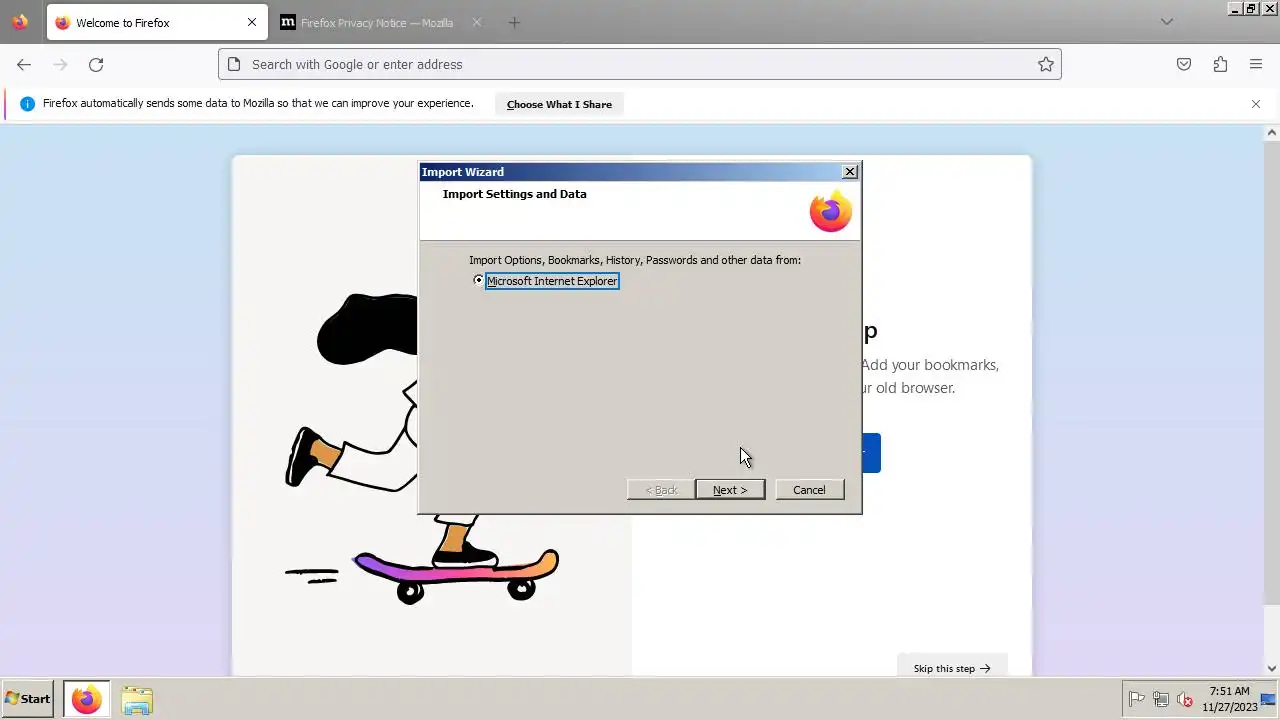Go forward one page
The width and height of the screenshot is (1280, 720).
[60, 64]
